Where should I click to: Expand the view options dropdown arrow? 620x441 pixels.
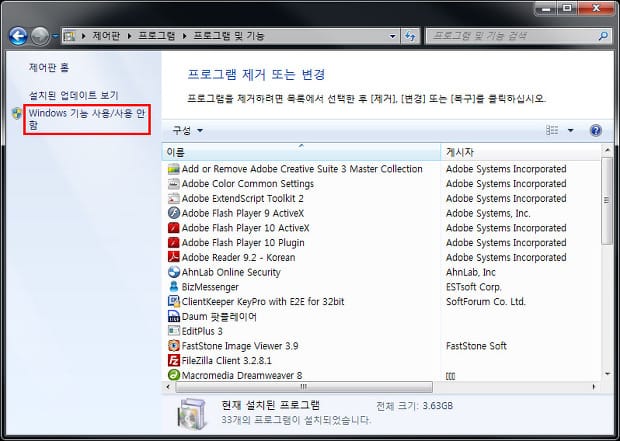point(571,131)
